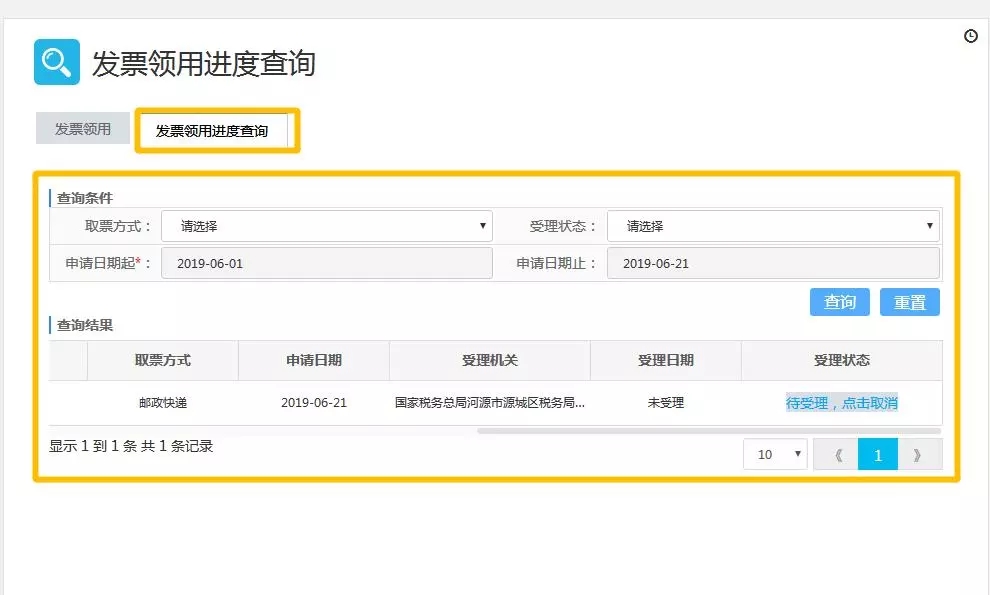Select the 邮政快递 result row
The width and height of the screenshot is (990, 595).
click(x=163, y=403)
